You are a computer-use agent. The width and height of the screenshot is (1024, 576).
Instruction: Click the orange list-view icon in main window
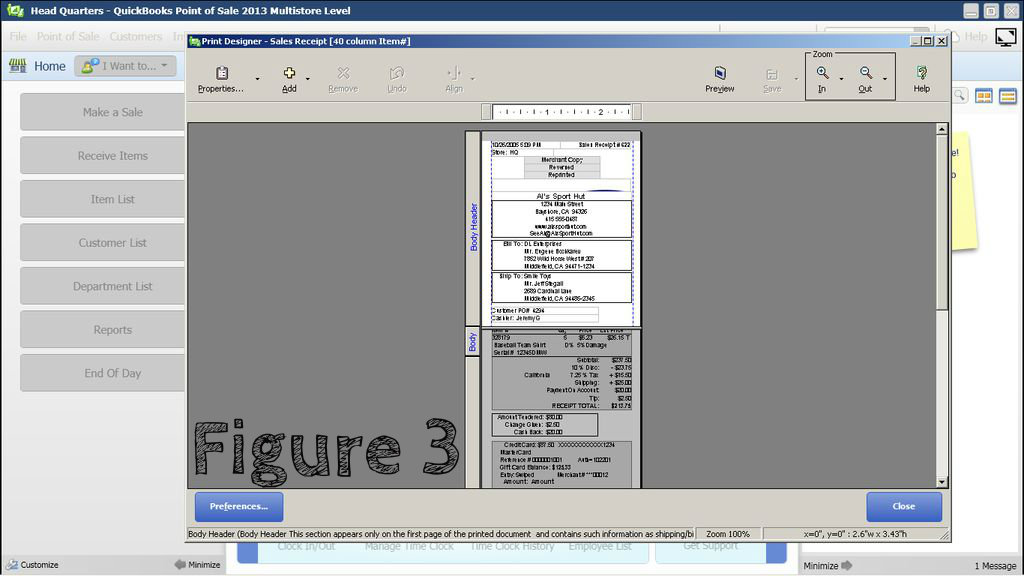1008,97
